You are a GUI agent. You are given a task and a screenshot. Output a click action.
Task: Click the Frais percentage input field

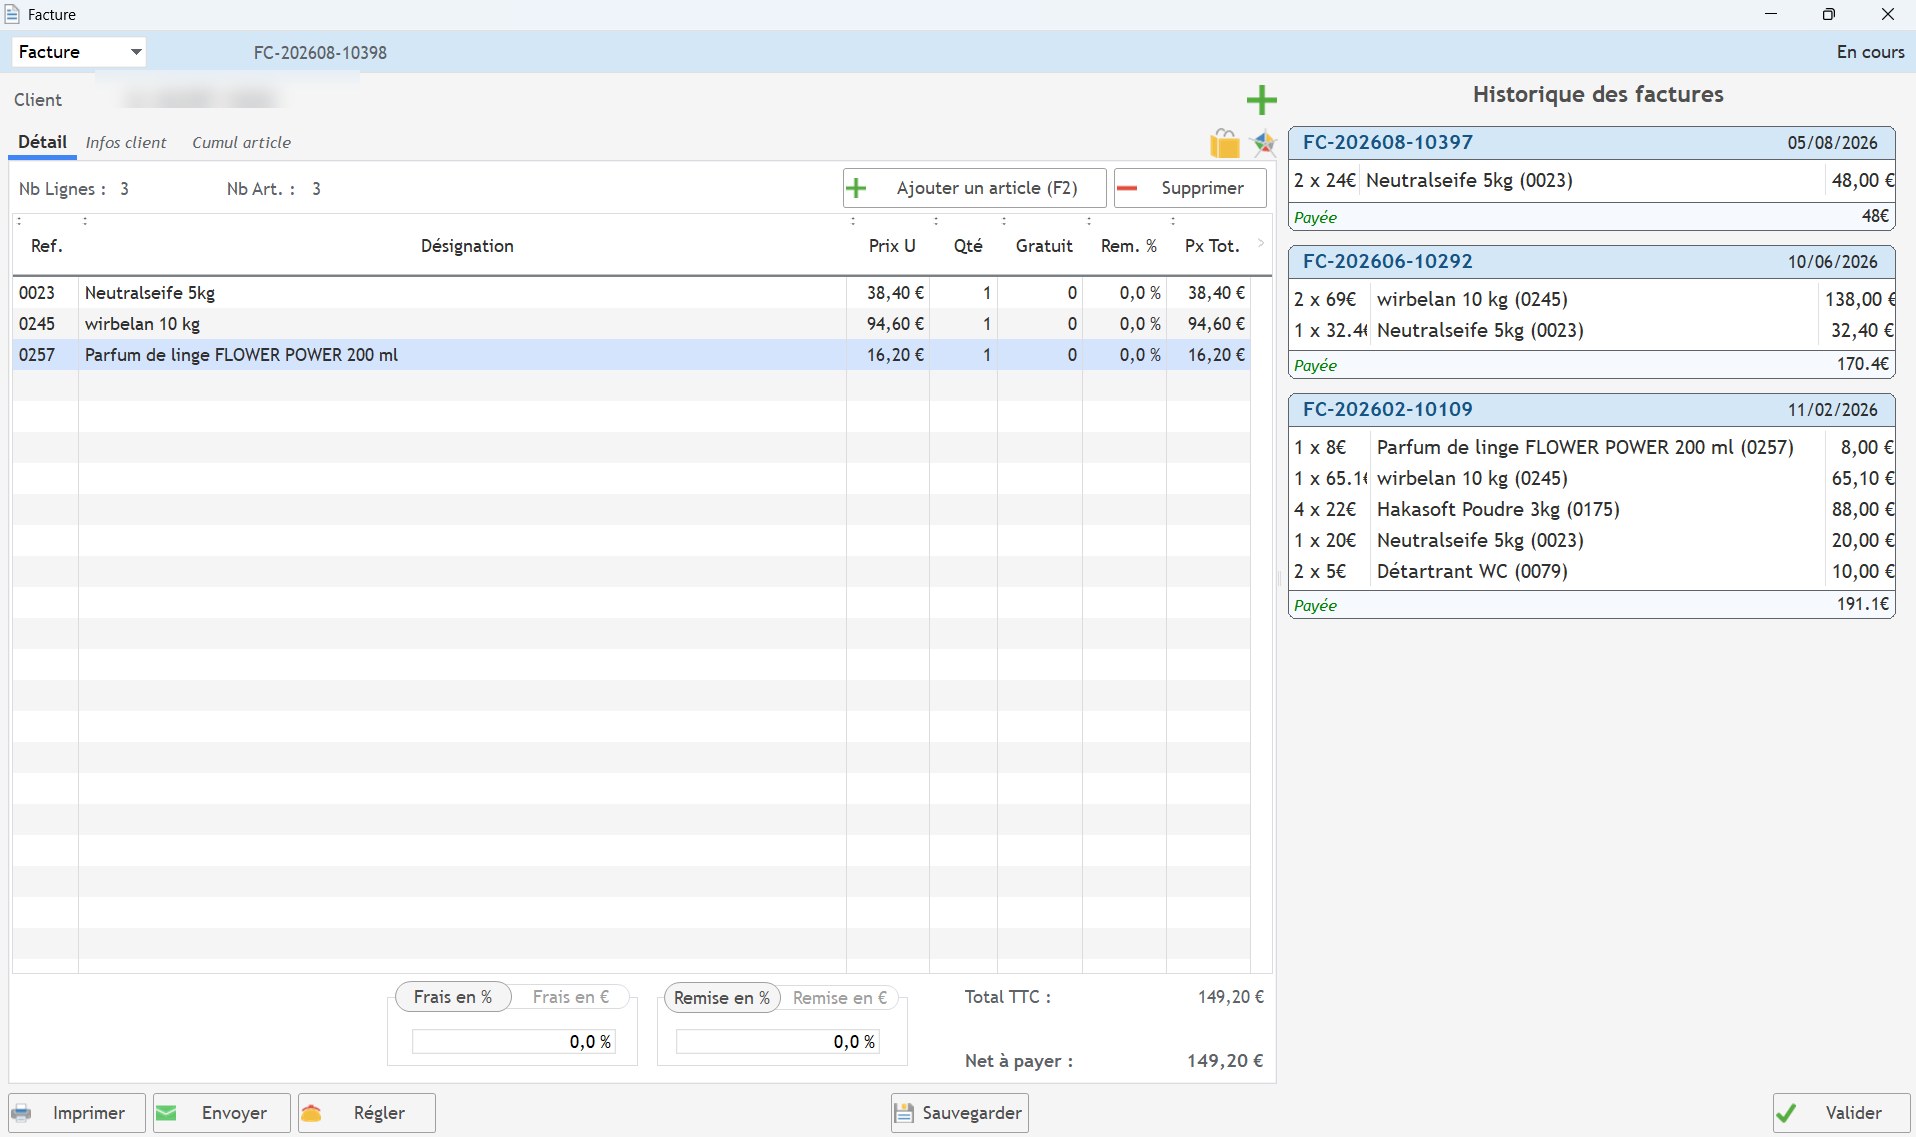513,1042
